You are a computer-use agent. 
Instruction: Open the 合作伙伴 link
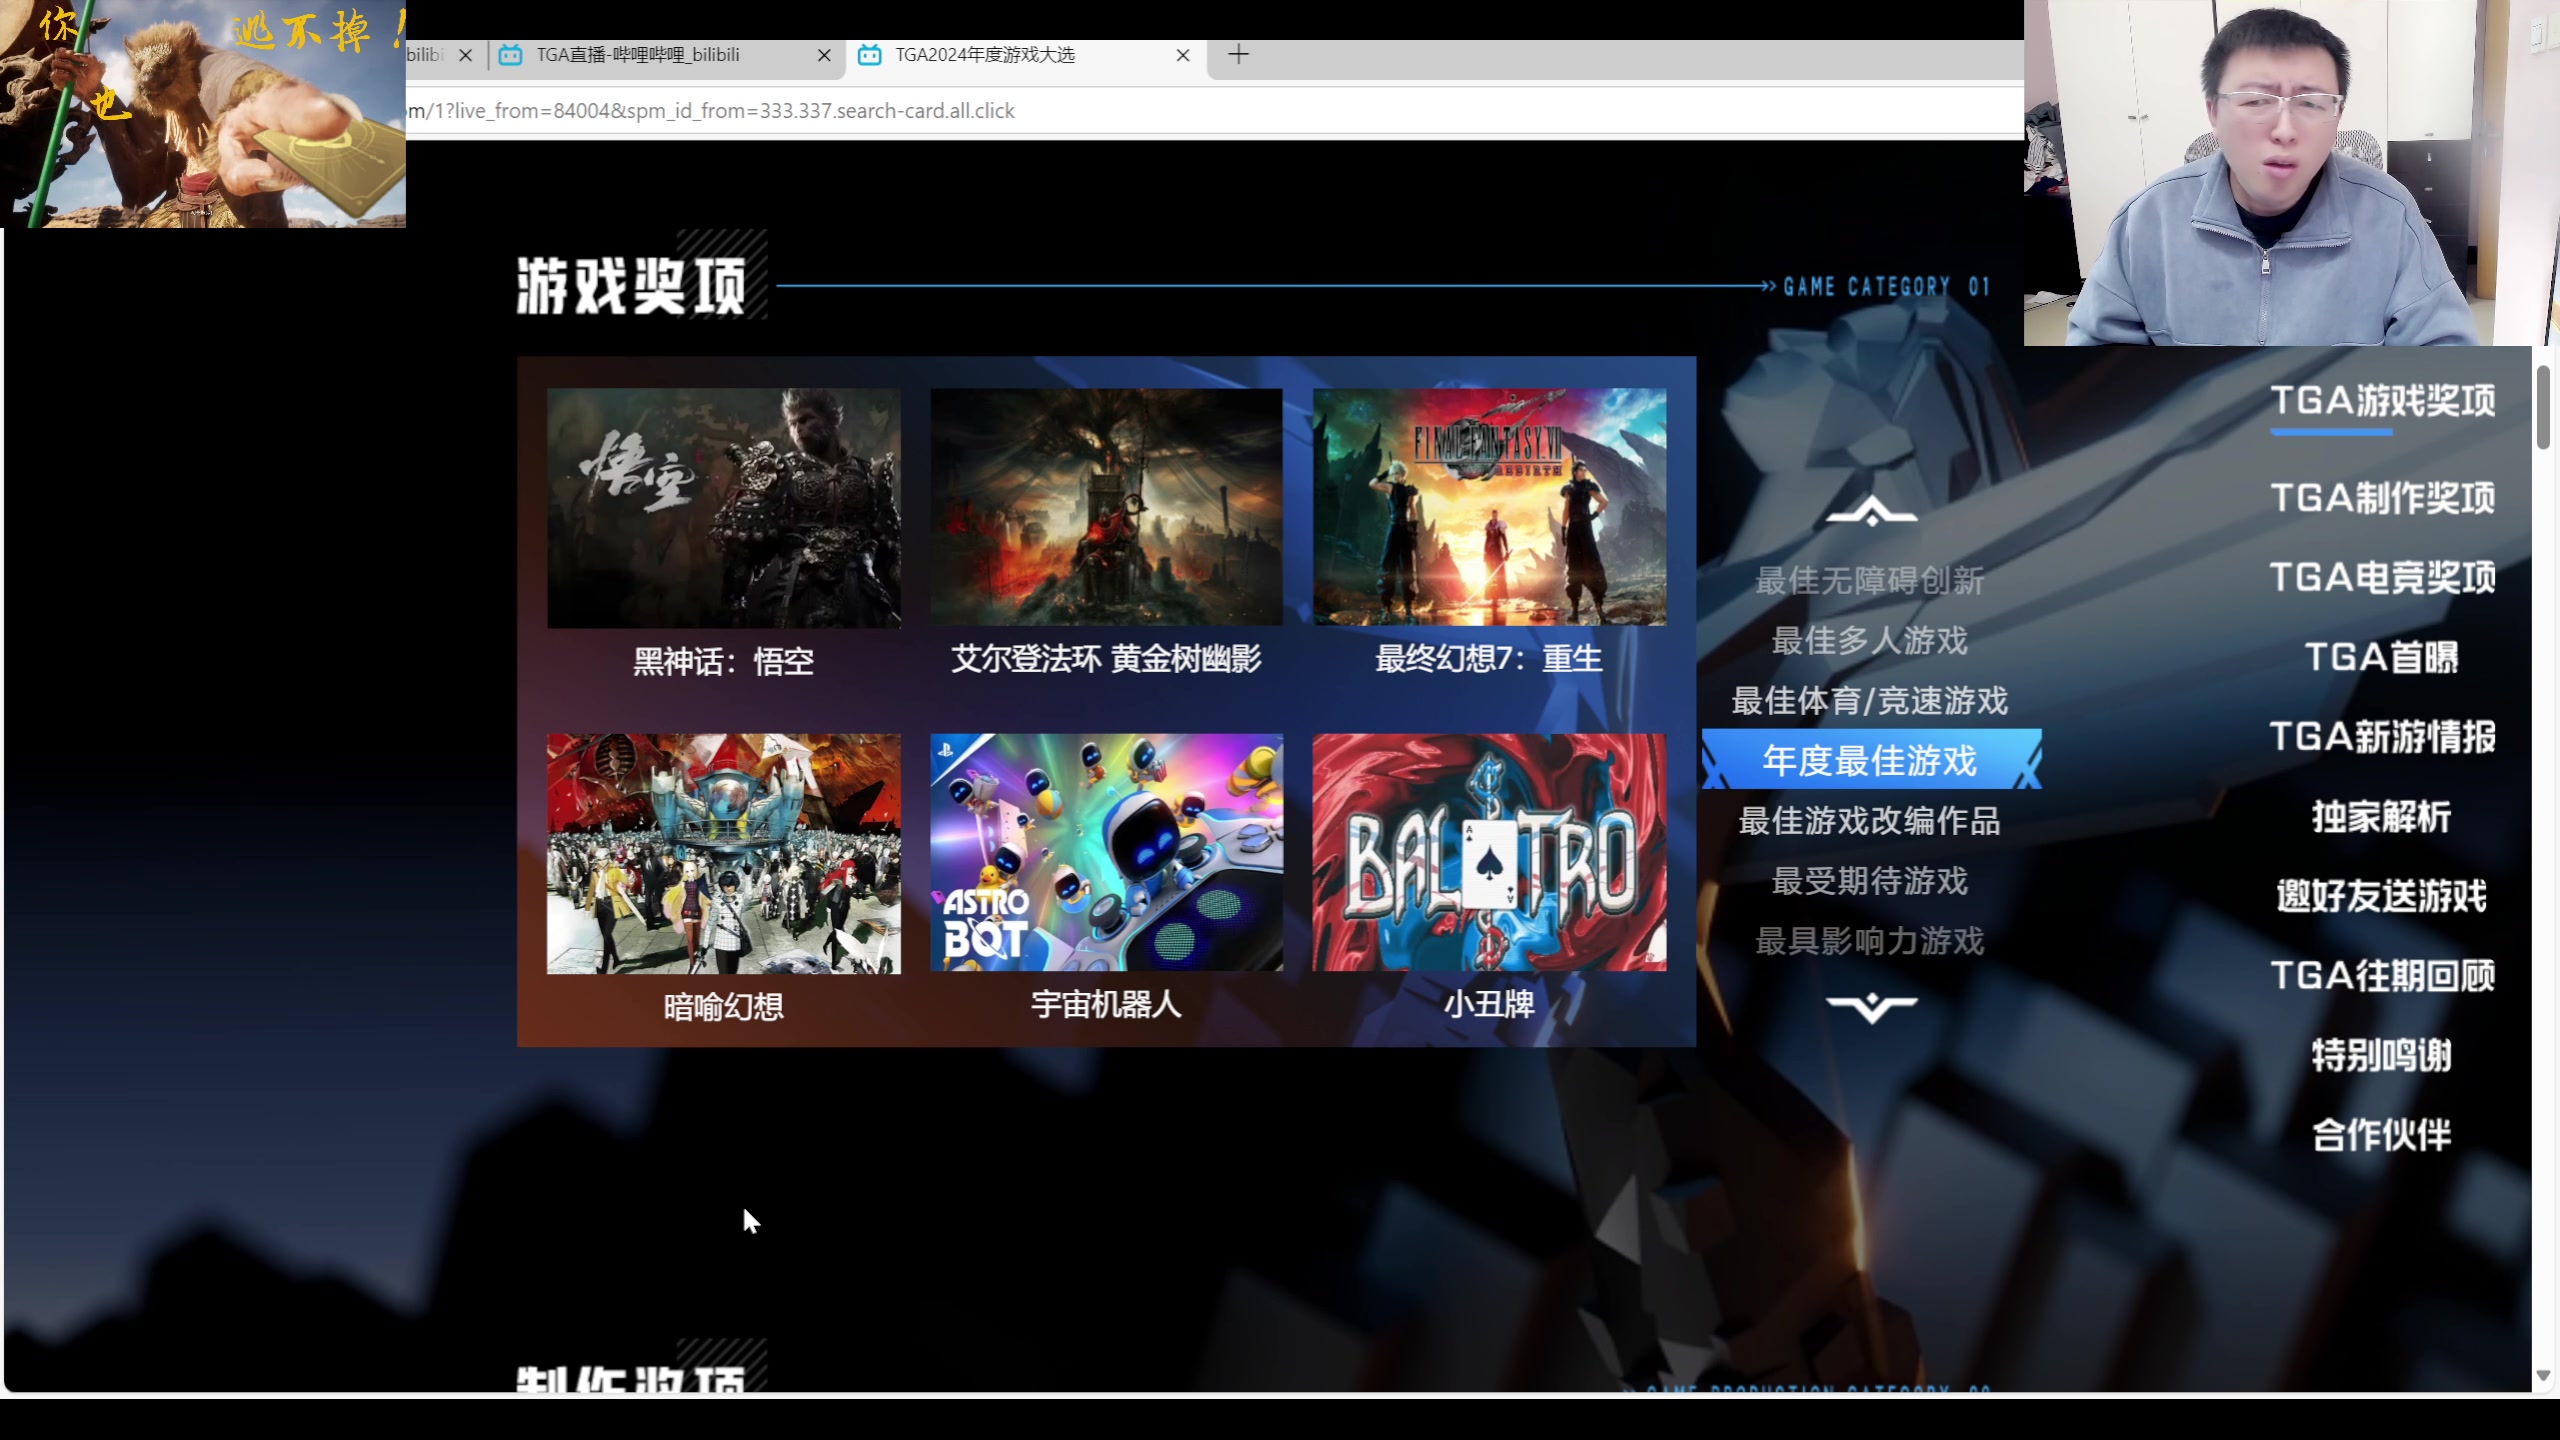click(2382, 1134)
